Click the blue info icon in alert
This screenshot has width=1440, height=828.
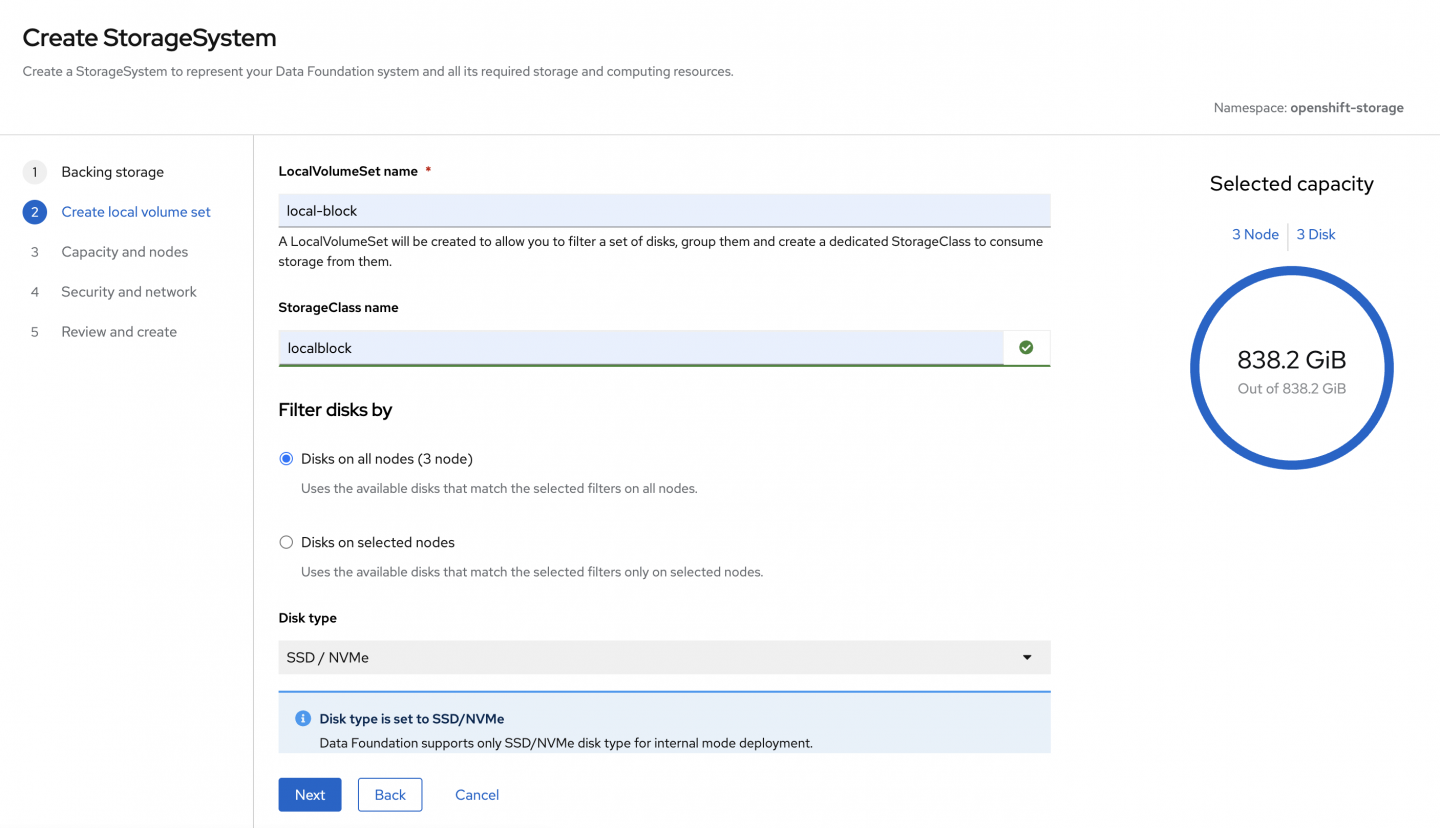303,719
